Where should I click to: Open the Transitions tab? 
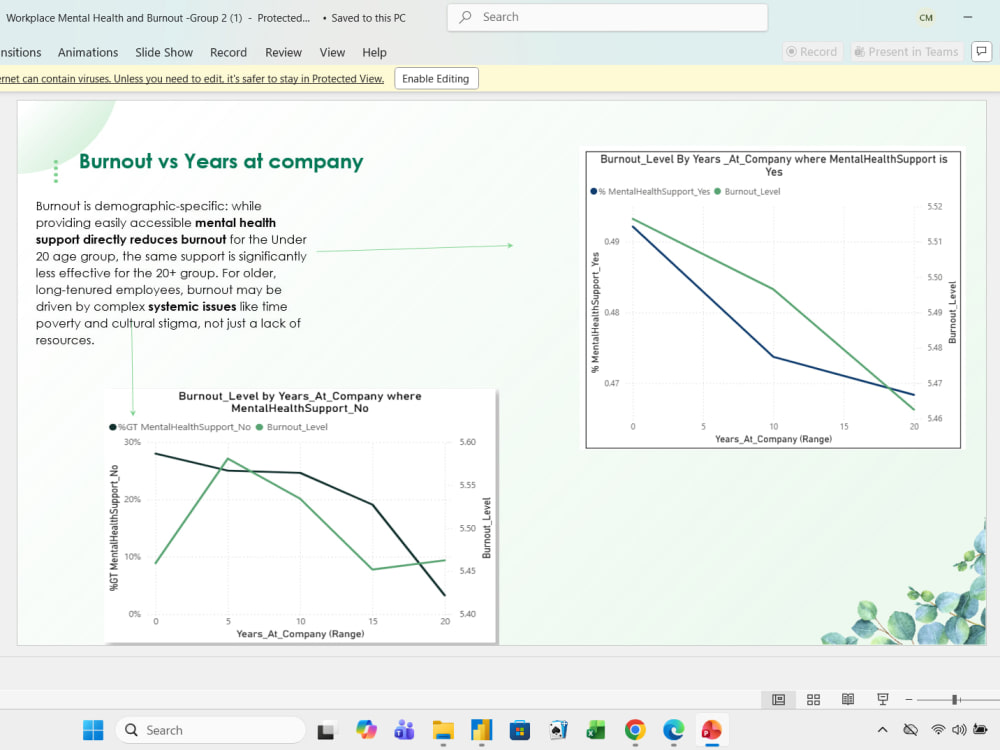click(x=20, y=52)
